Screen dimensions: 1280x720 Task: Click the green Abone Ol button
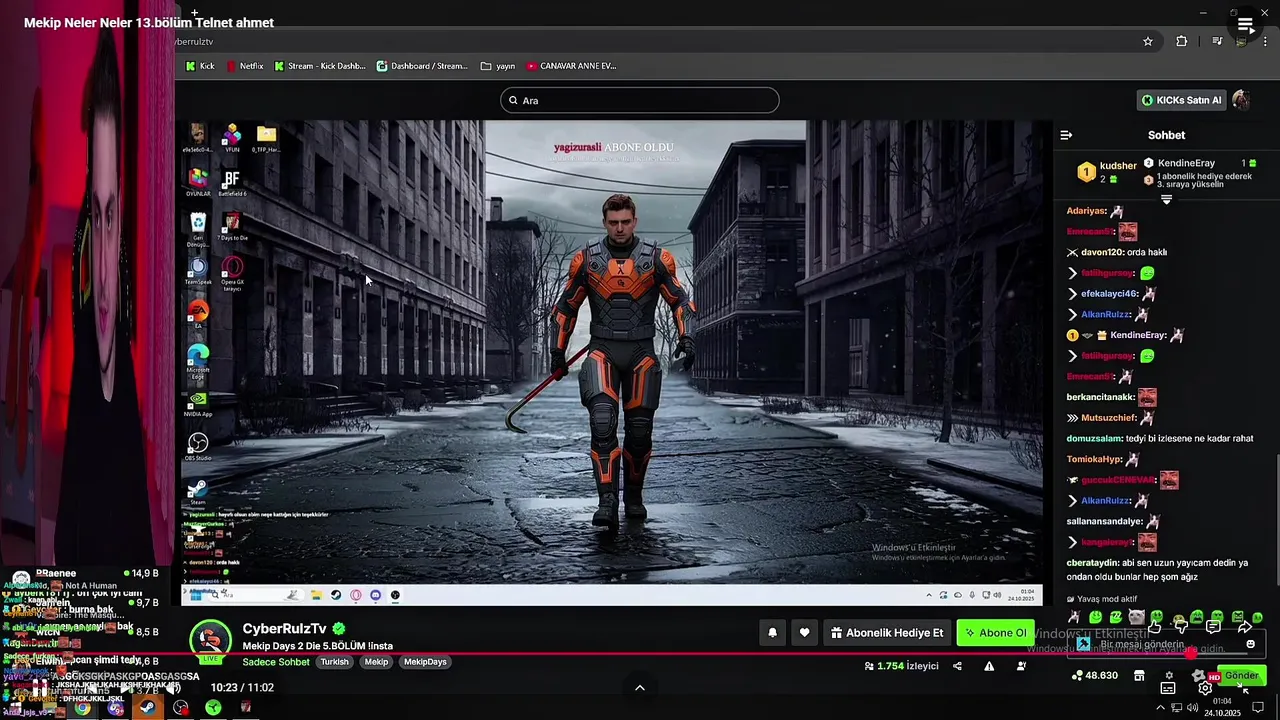point(995,633)
